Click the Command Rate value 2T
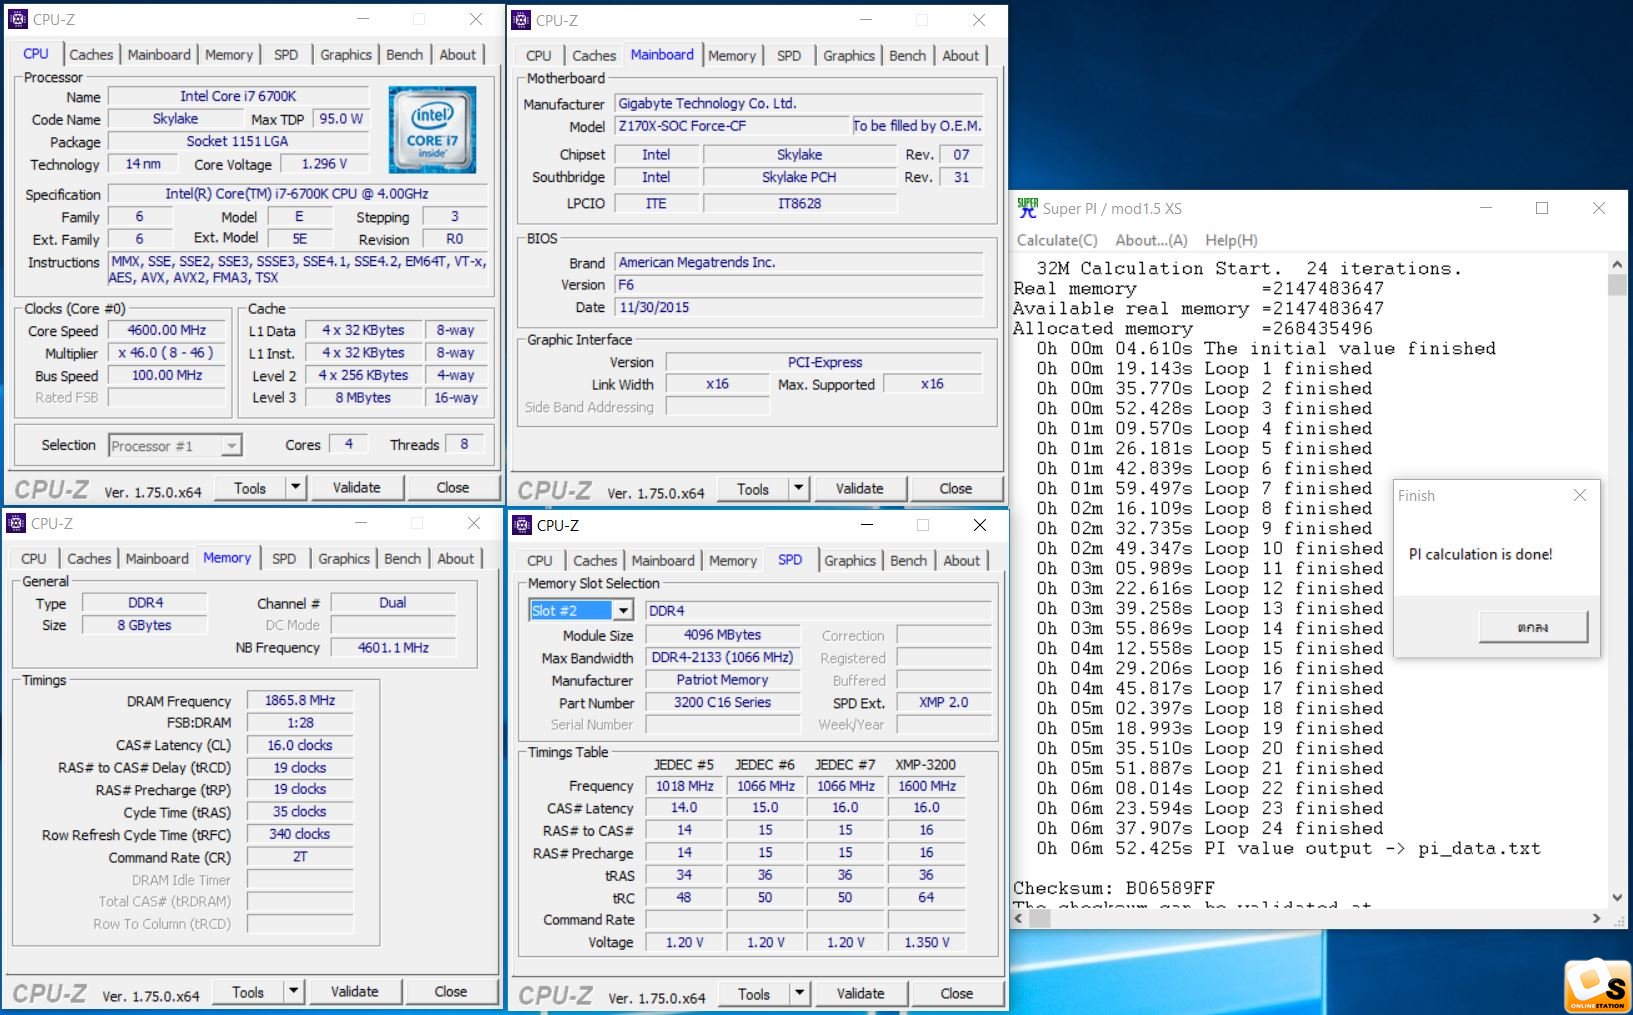The height and width of the screenshot is (1015, 1633). click(x=300, y=857)
